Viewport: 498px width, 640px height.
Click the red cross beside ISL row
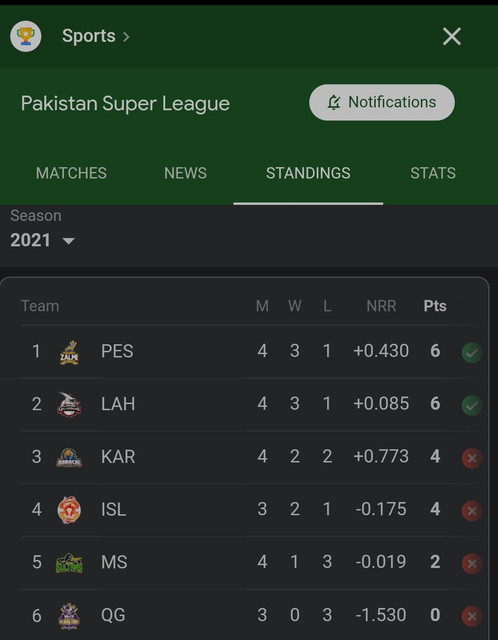tap(472, 511)
